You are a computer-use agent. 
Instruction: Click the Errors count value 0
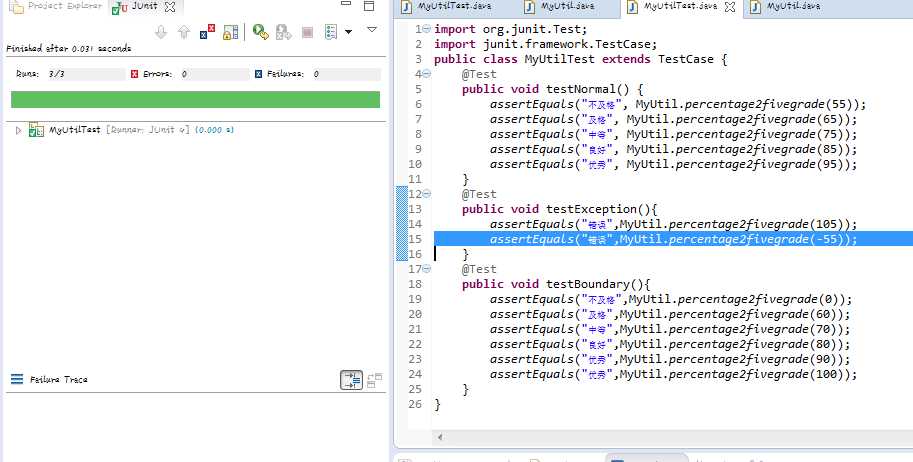[x=184, y=74]
